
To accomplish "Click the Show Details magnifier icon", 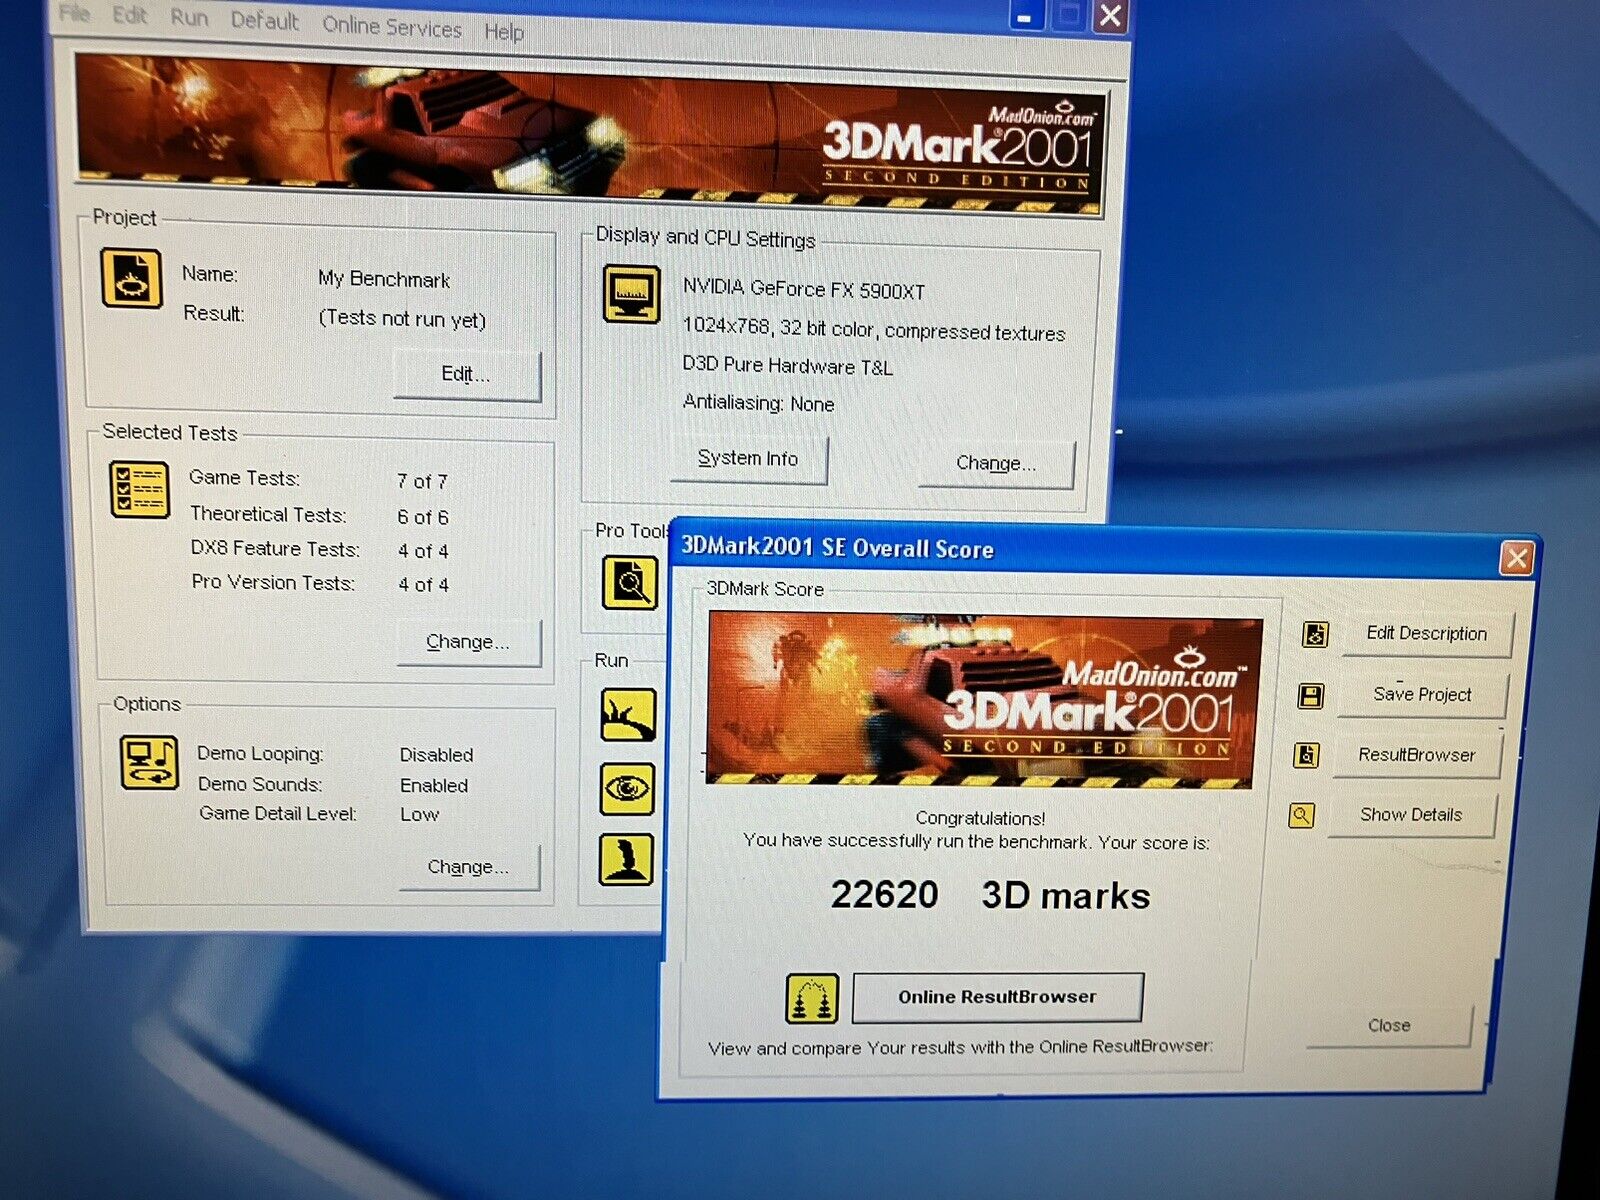I will pos(1301,816).
